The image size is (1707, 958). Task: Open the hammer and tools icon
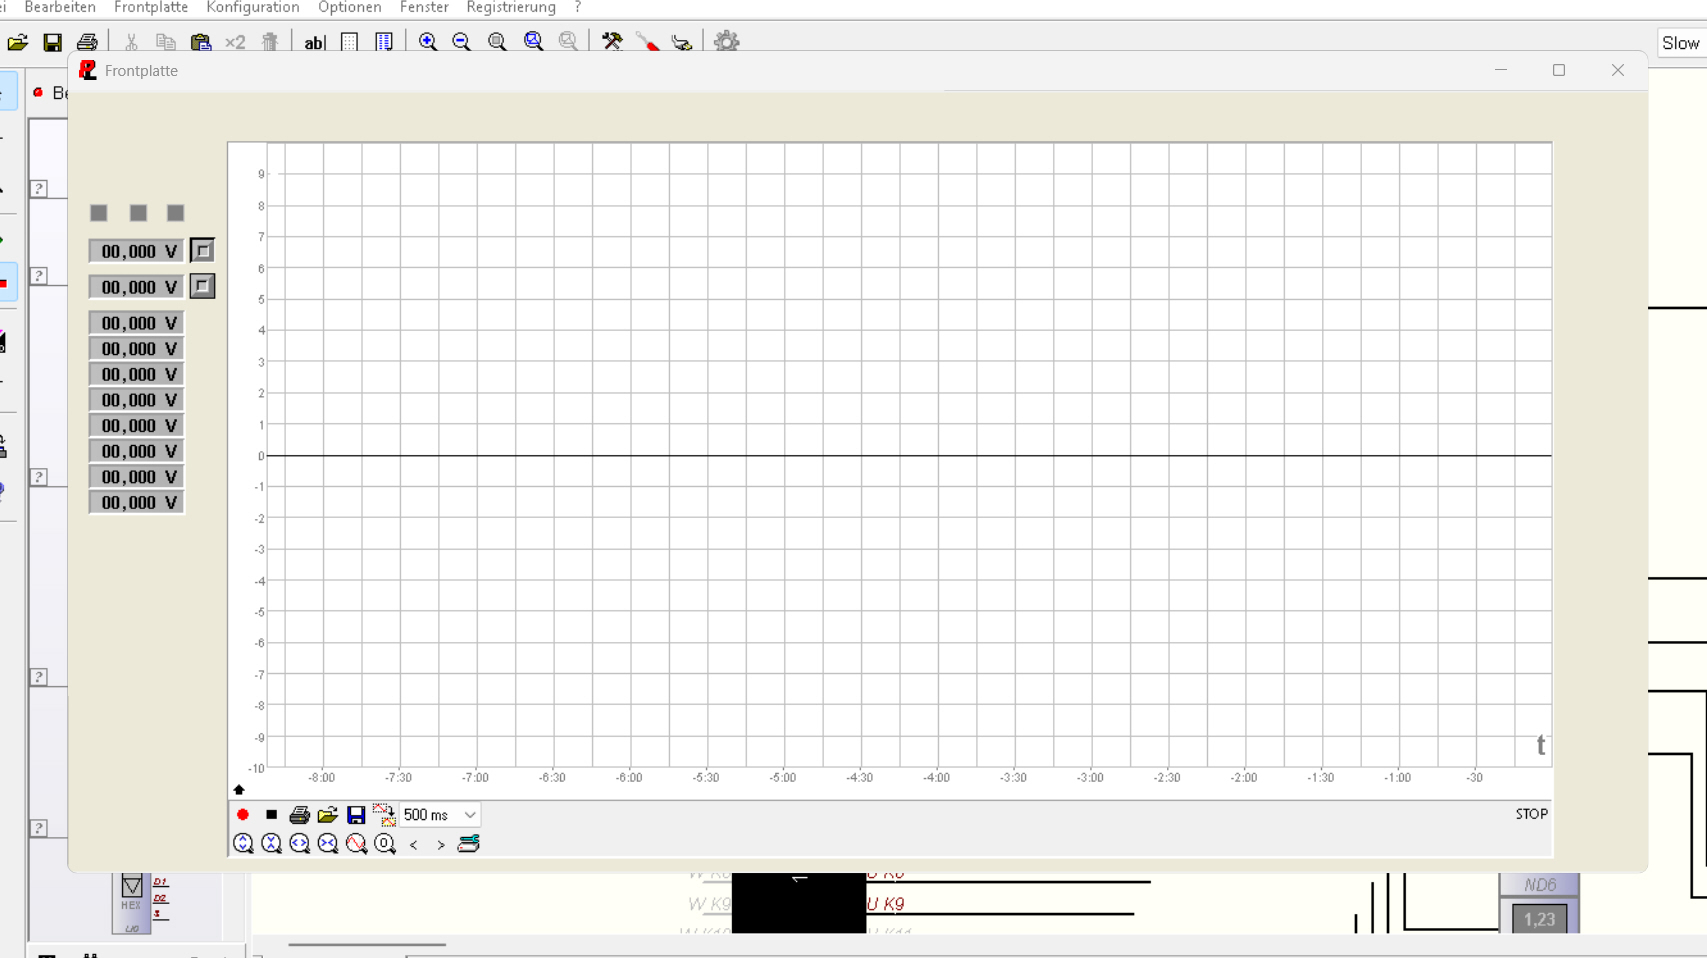612,42
